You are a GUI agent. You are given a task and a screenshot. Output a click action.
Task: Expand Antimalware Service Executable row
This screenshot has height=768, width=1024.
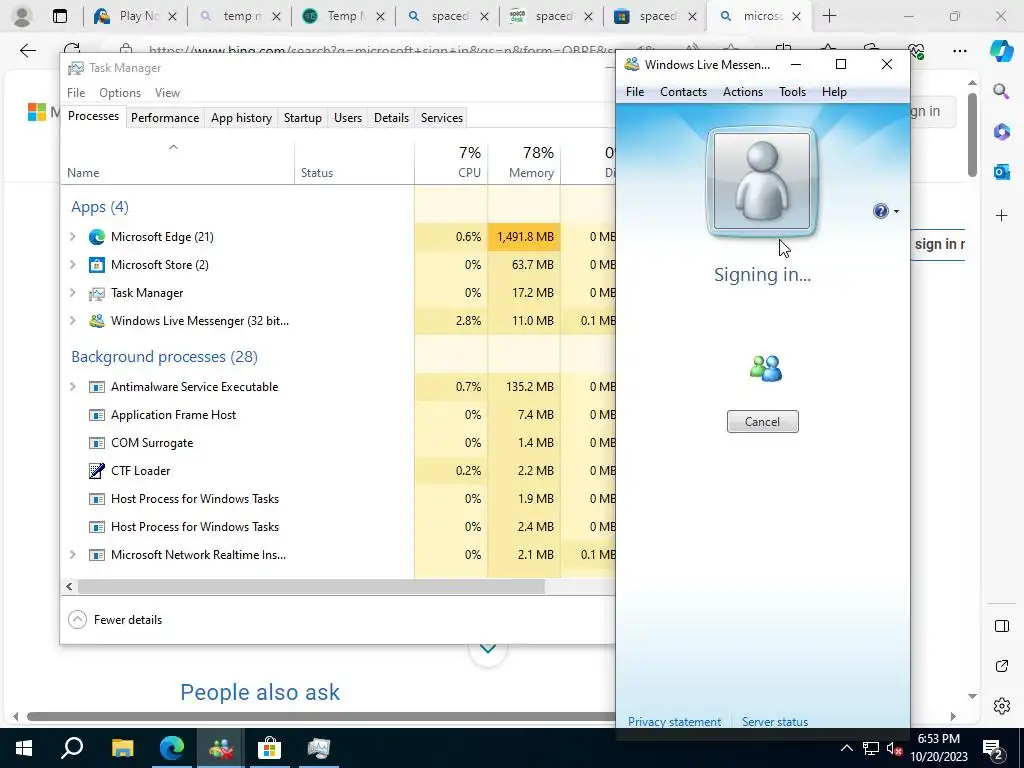click(x=72, y=387)
